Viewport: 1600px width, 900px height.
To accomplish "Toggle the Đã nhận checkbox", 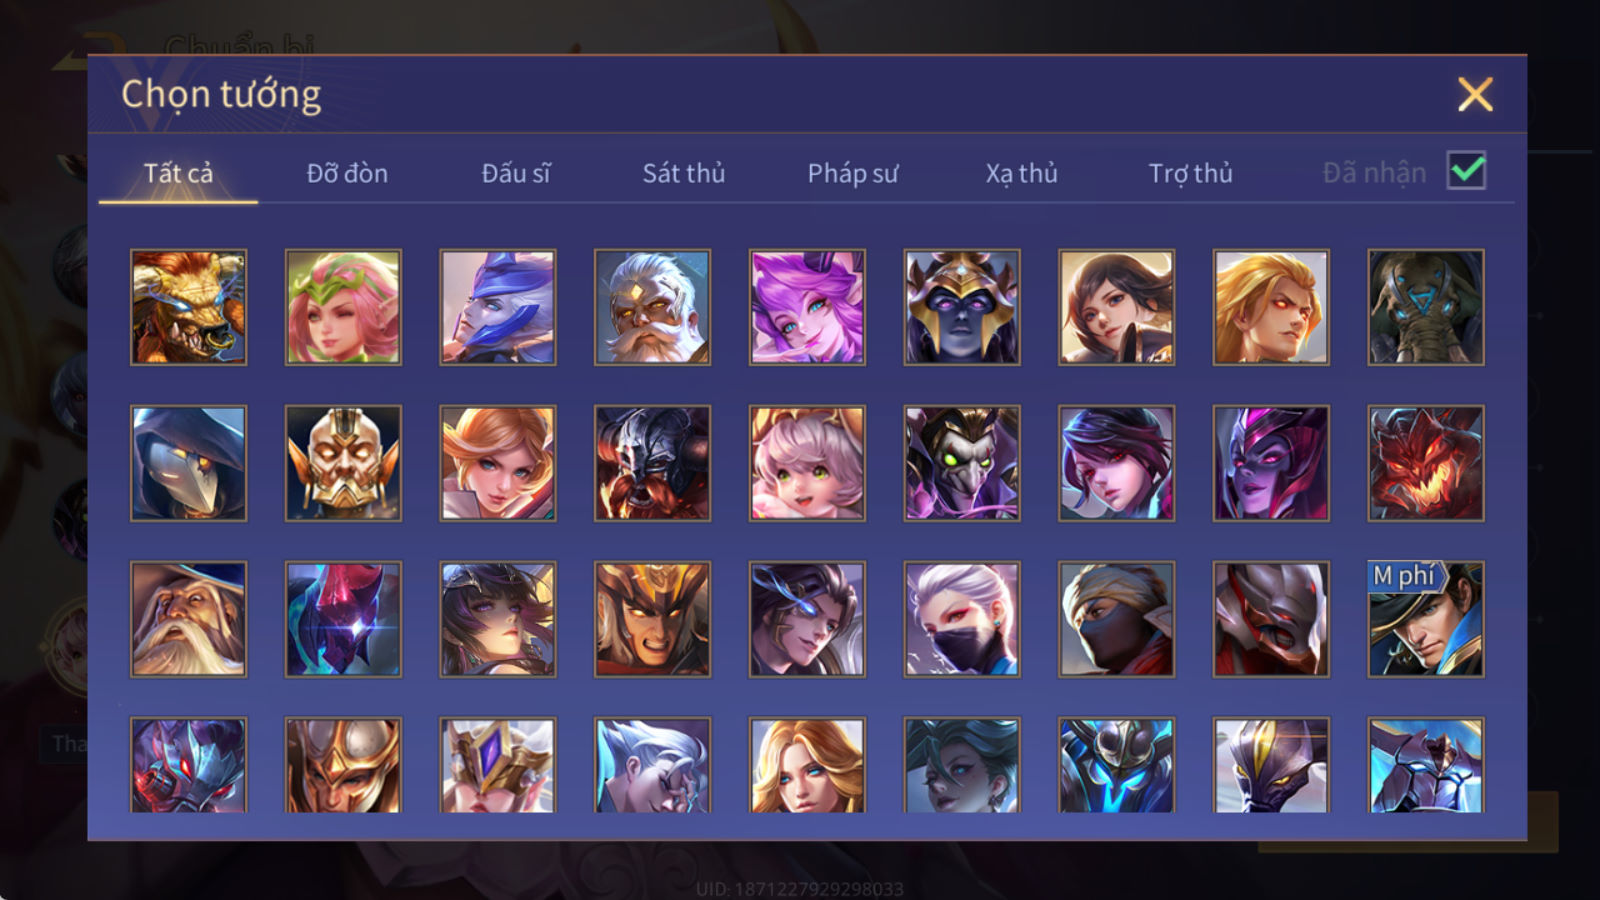I will (x=1466, y=171).
